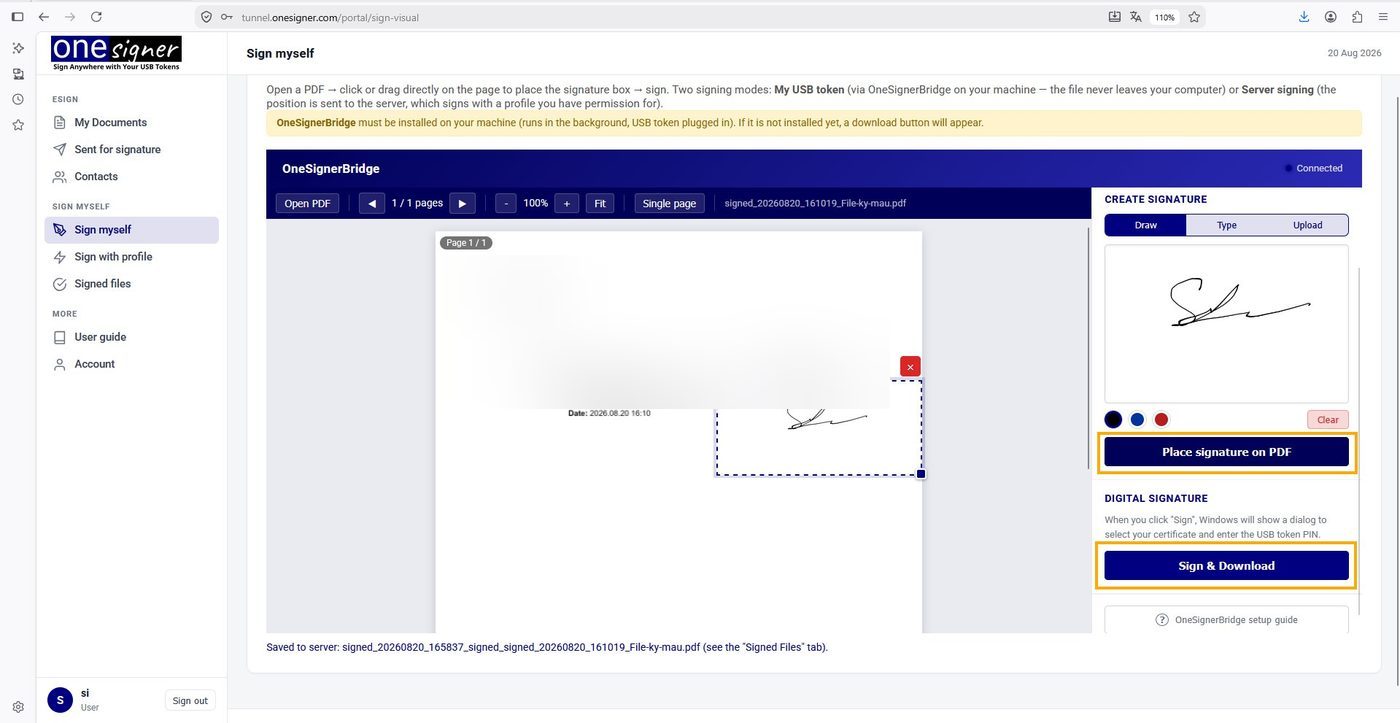Click the PDF file name label

(x=816, y=203)
